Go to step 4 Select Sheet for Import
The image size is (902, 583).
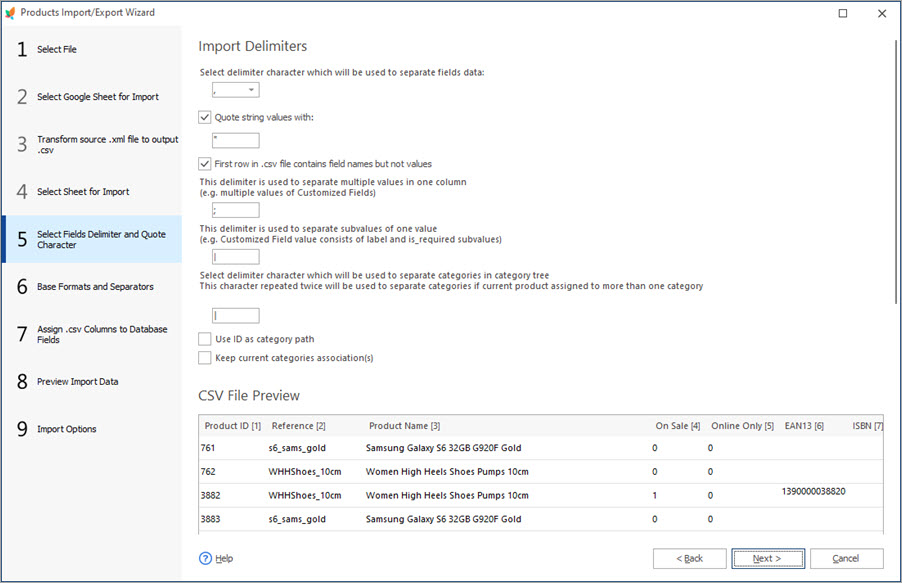(x=92, y=192)
